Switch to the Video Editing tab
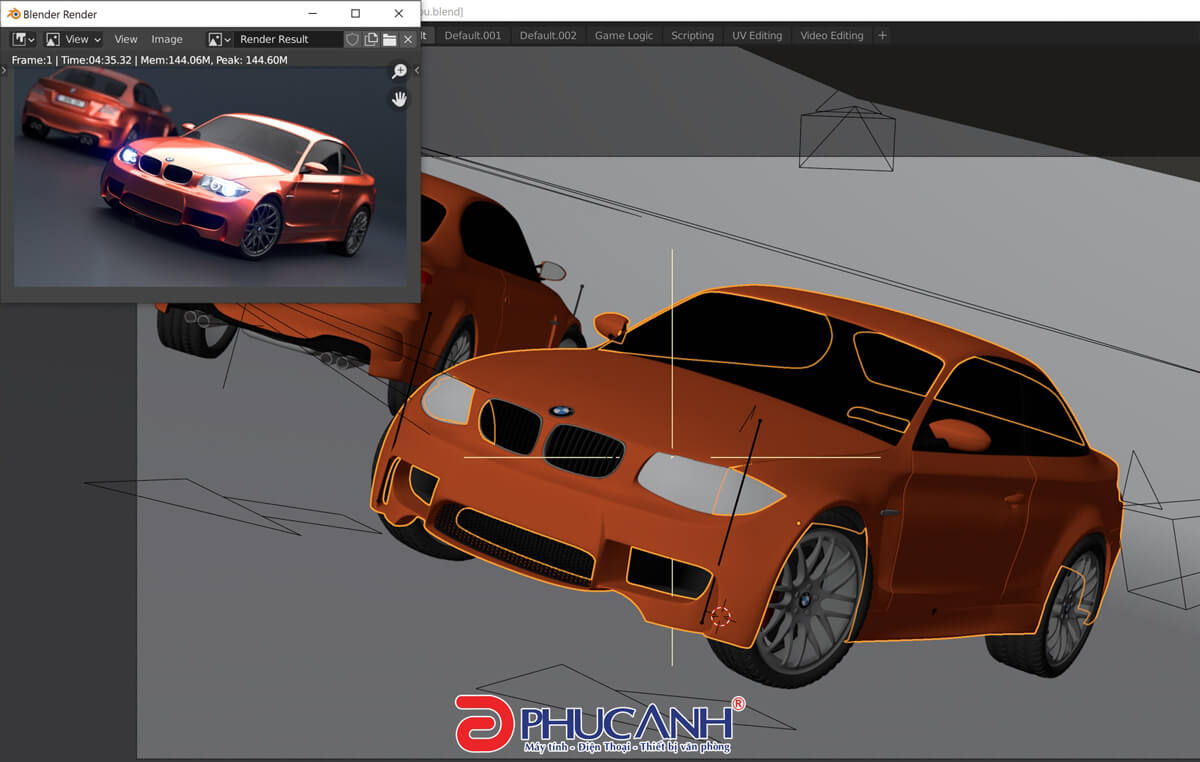 point(832,35)
